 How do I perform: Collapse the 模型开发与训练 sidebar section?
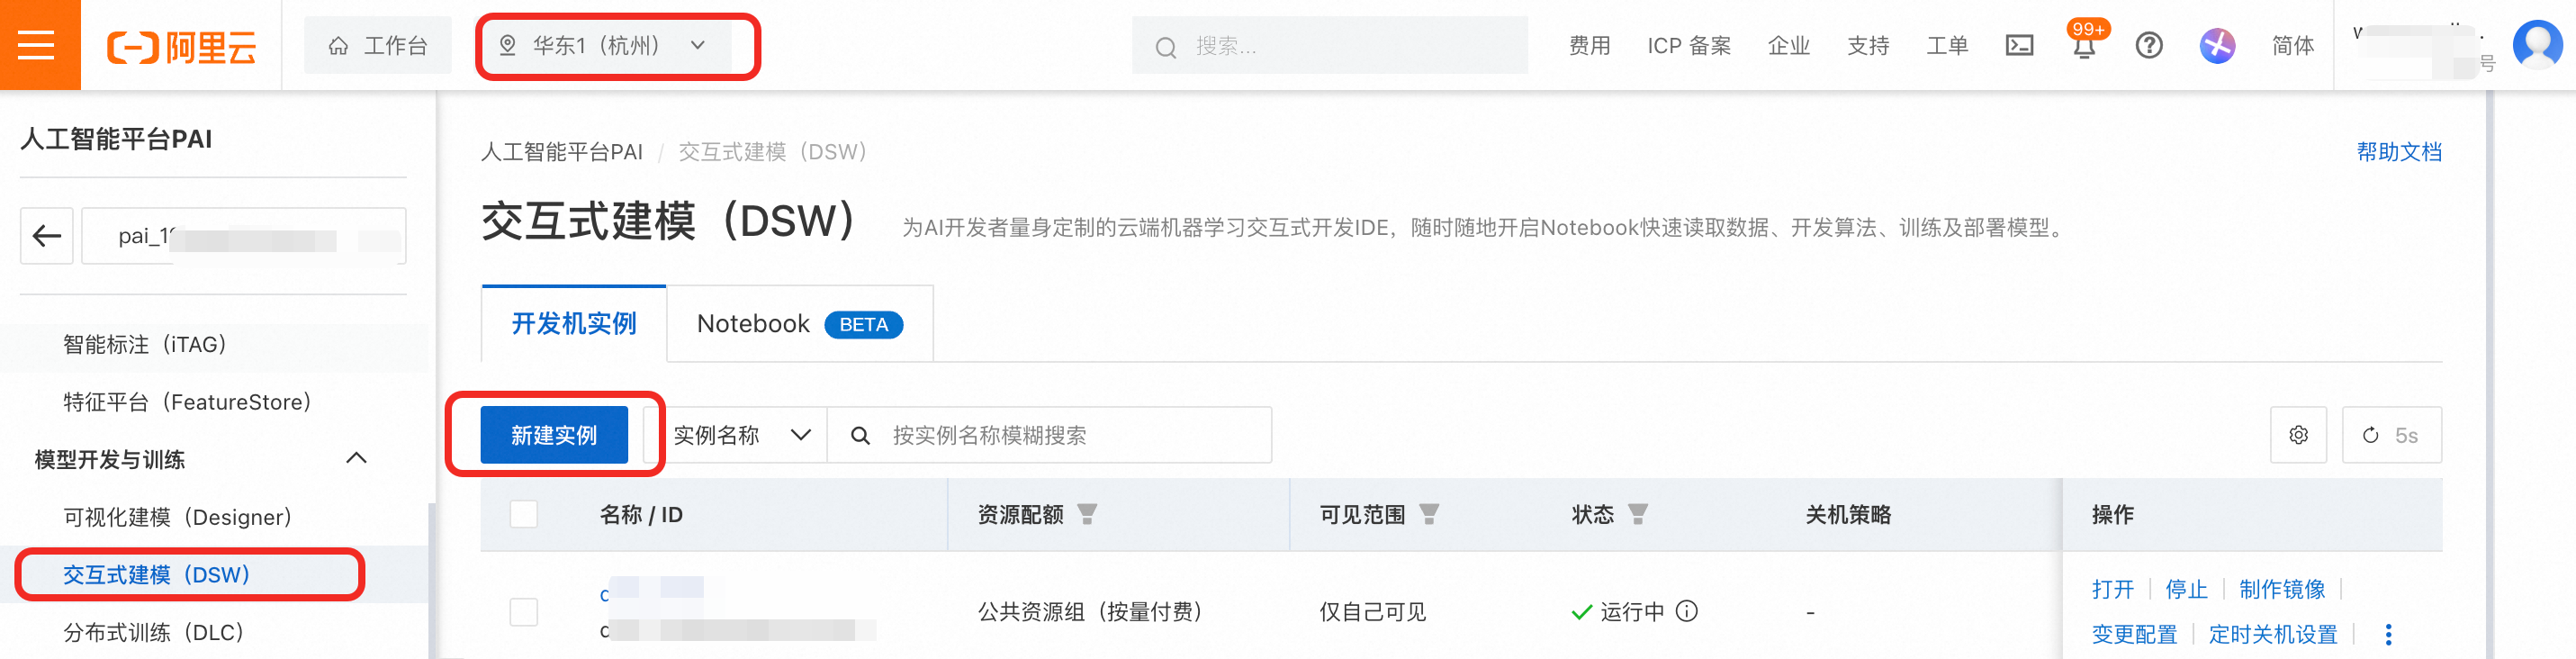pos(356,459)
